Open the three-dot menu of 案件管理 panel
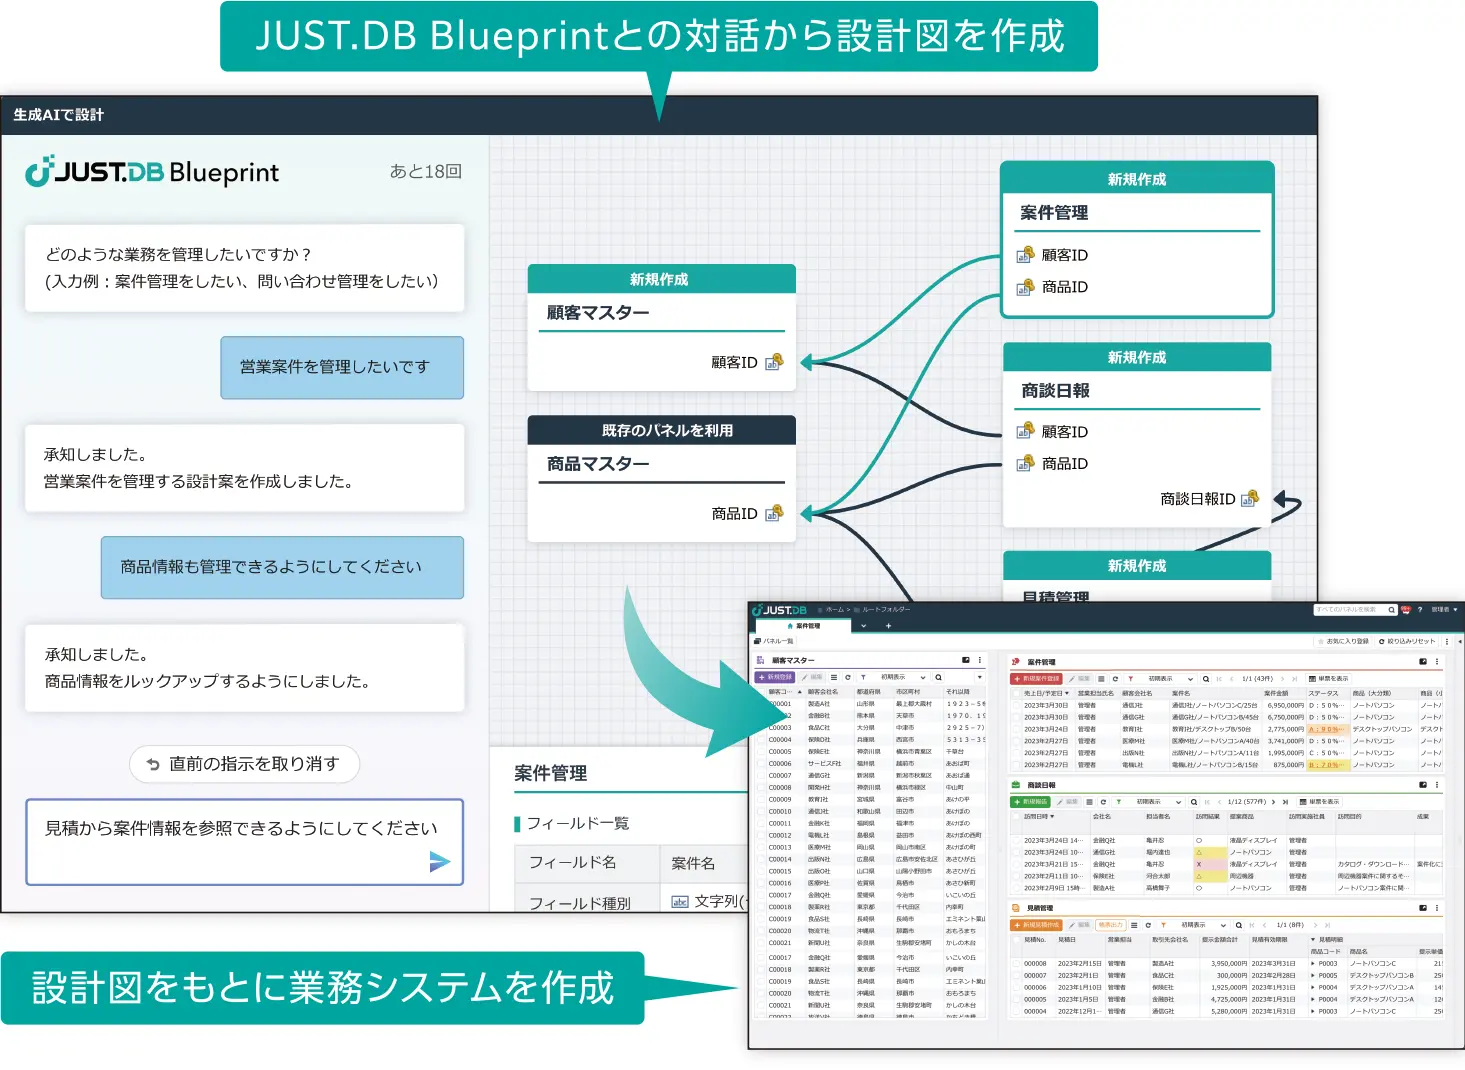The width and height of the screenshot is (1465, 1070). (x=1437, y=662)
